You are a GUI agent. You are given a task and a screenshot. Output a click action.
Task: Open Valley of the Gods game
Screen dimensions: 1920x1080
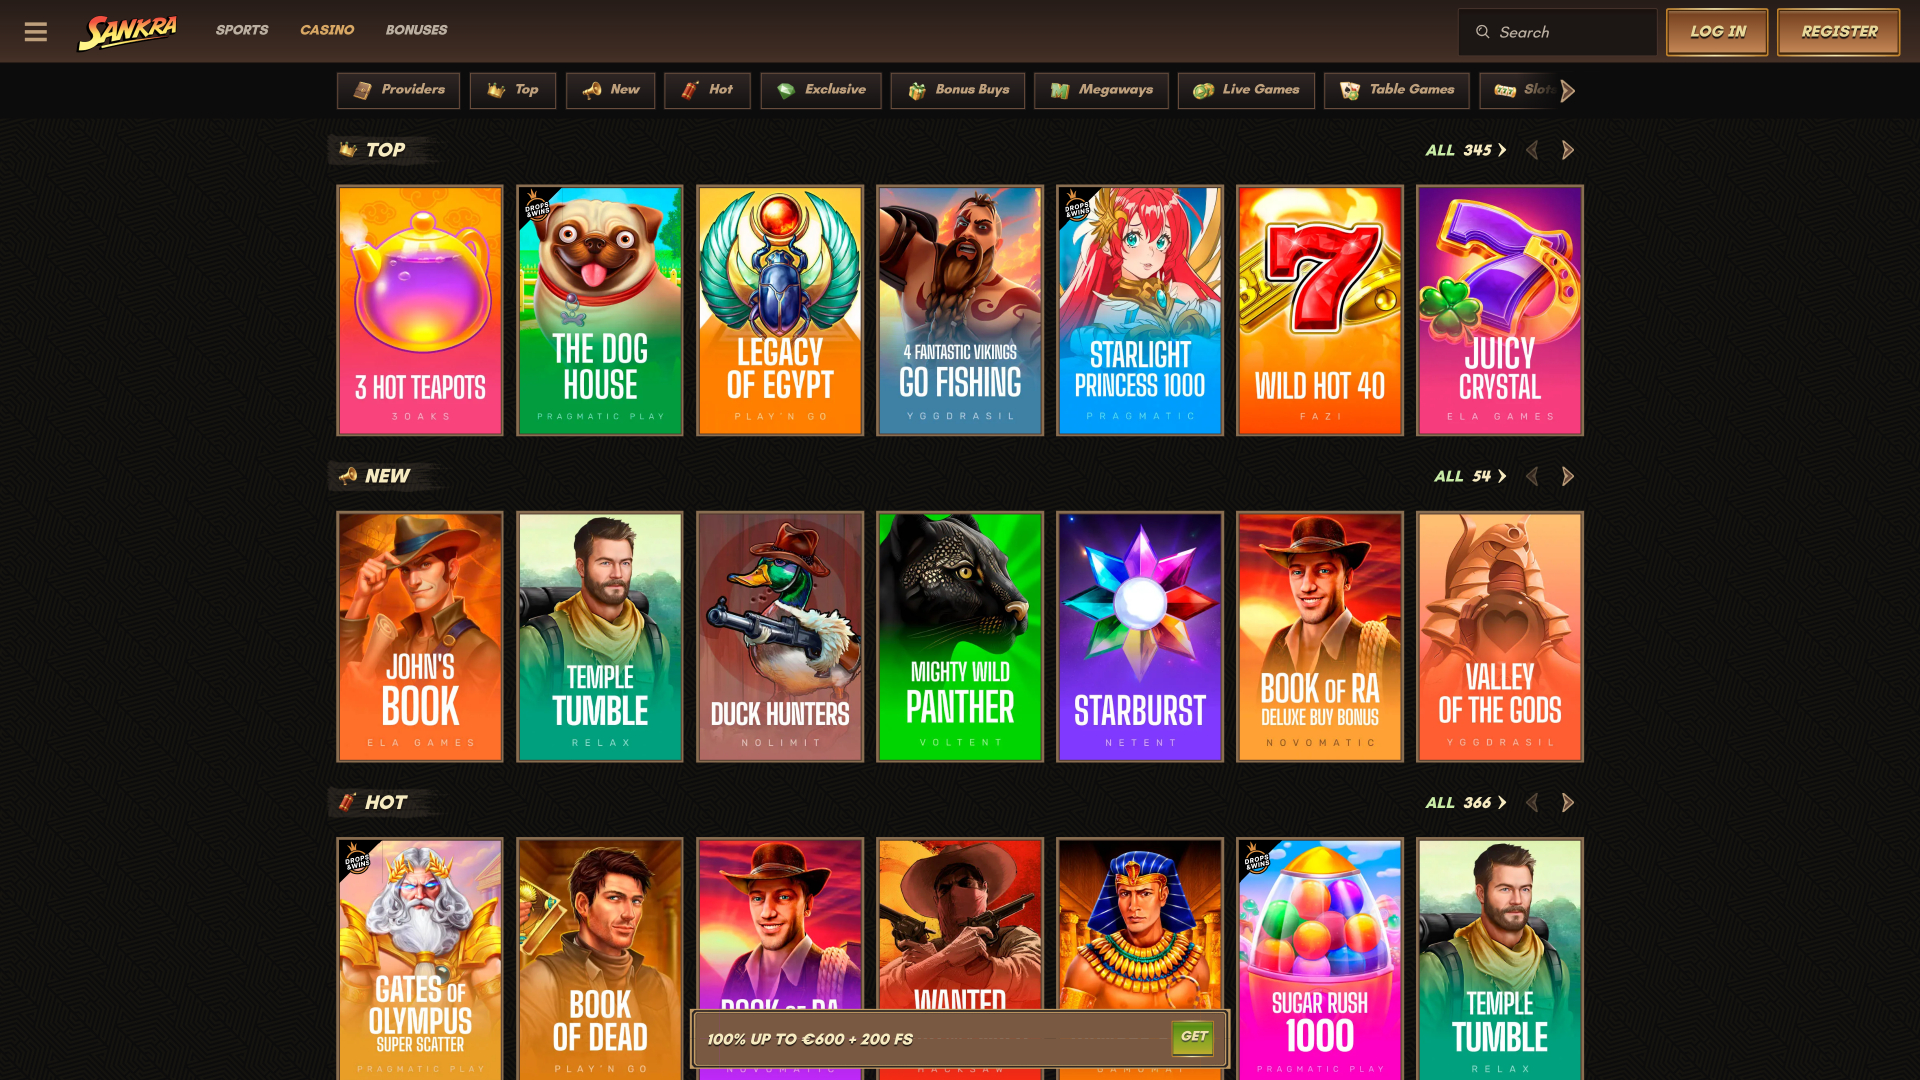(x=1500, y=637)
